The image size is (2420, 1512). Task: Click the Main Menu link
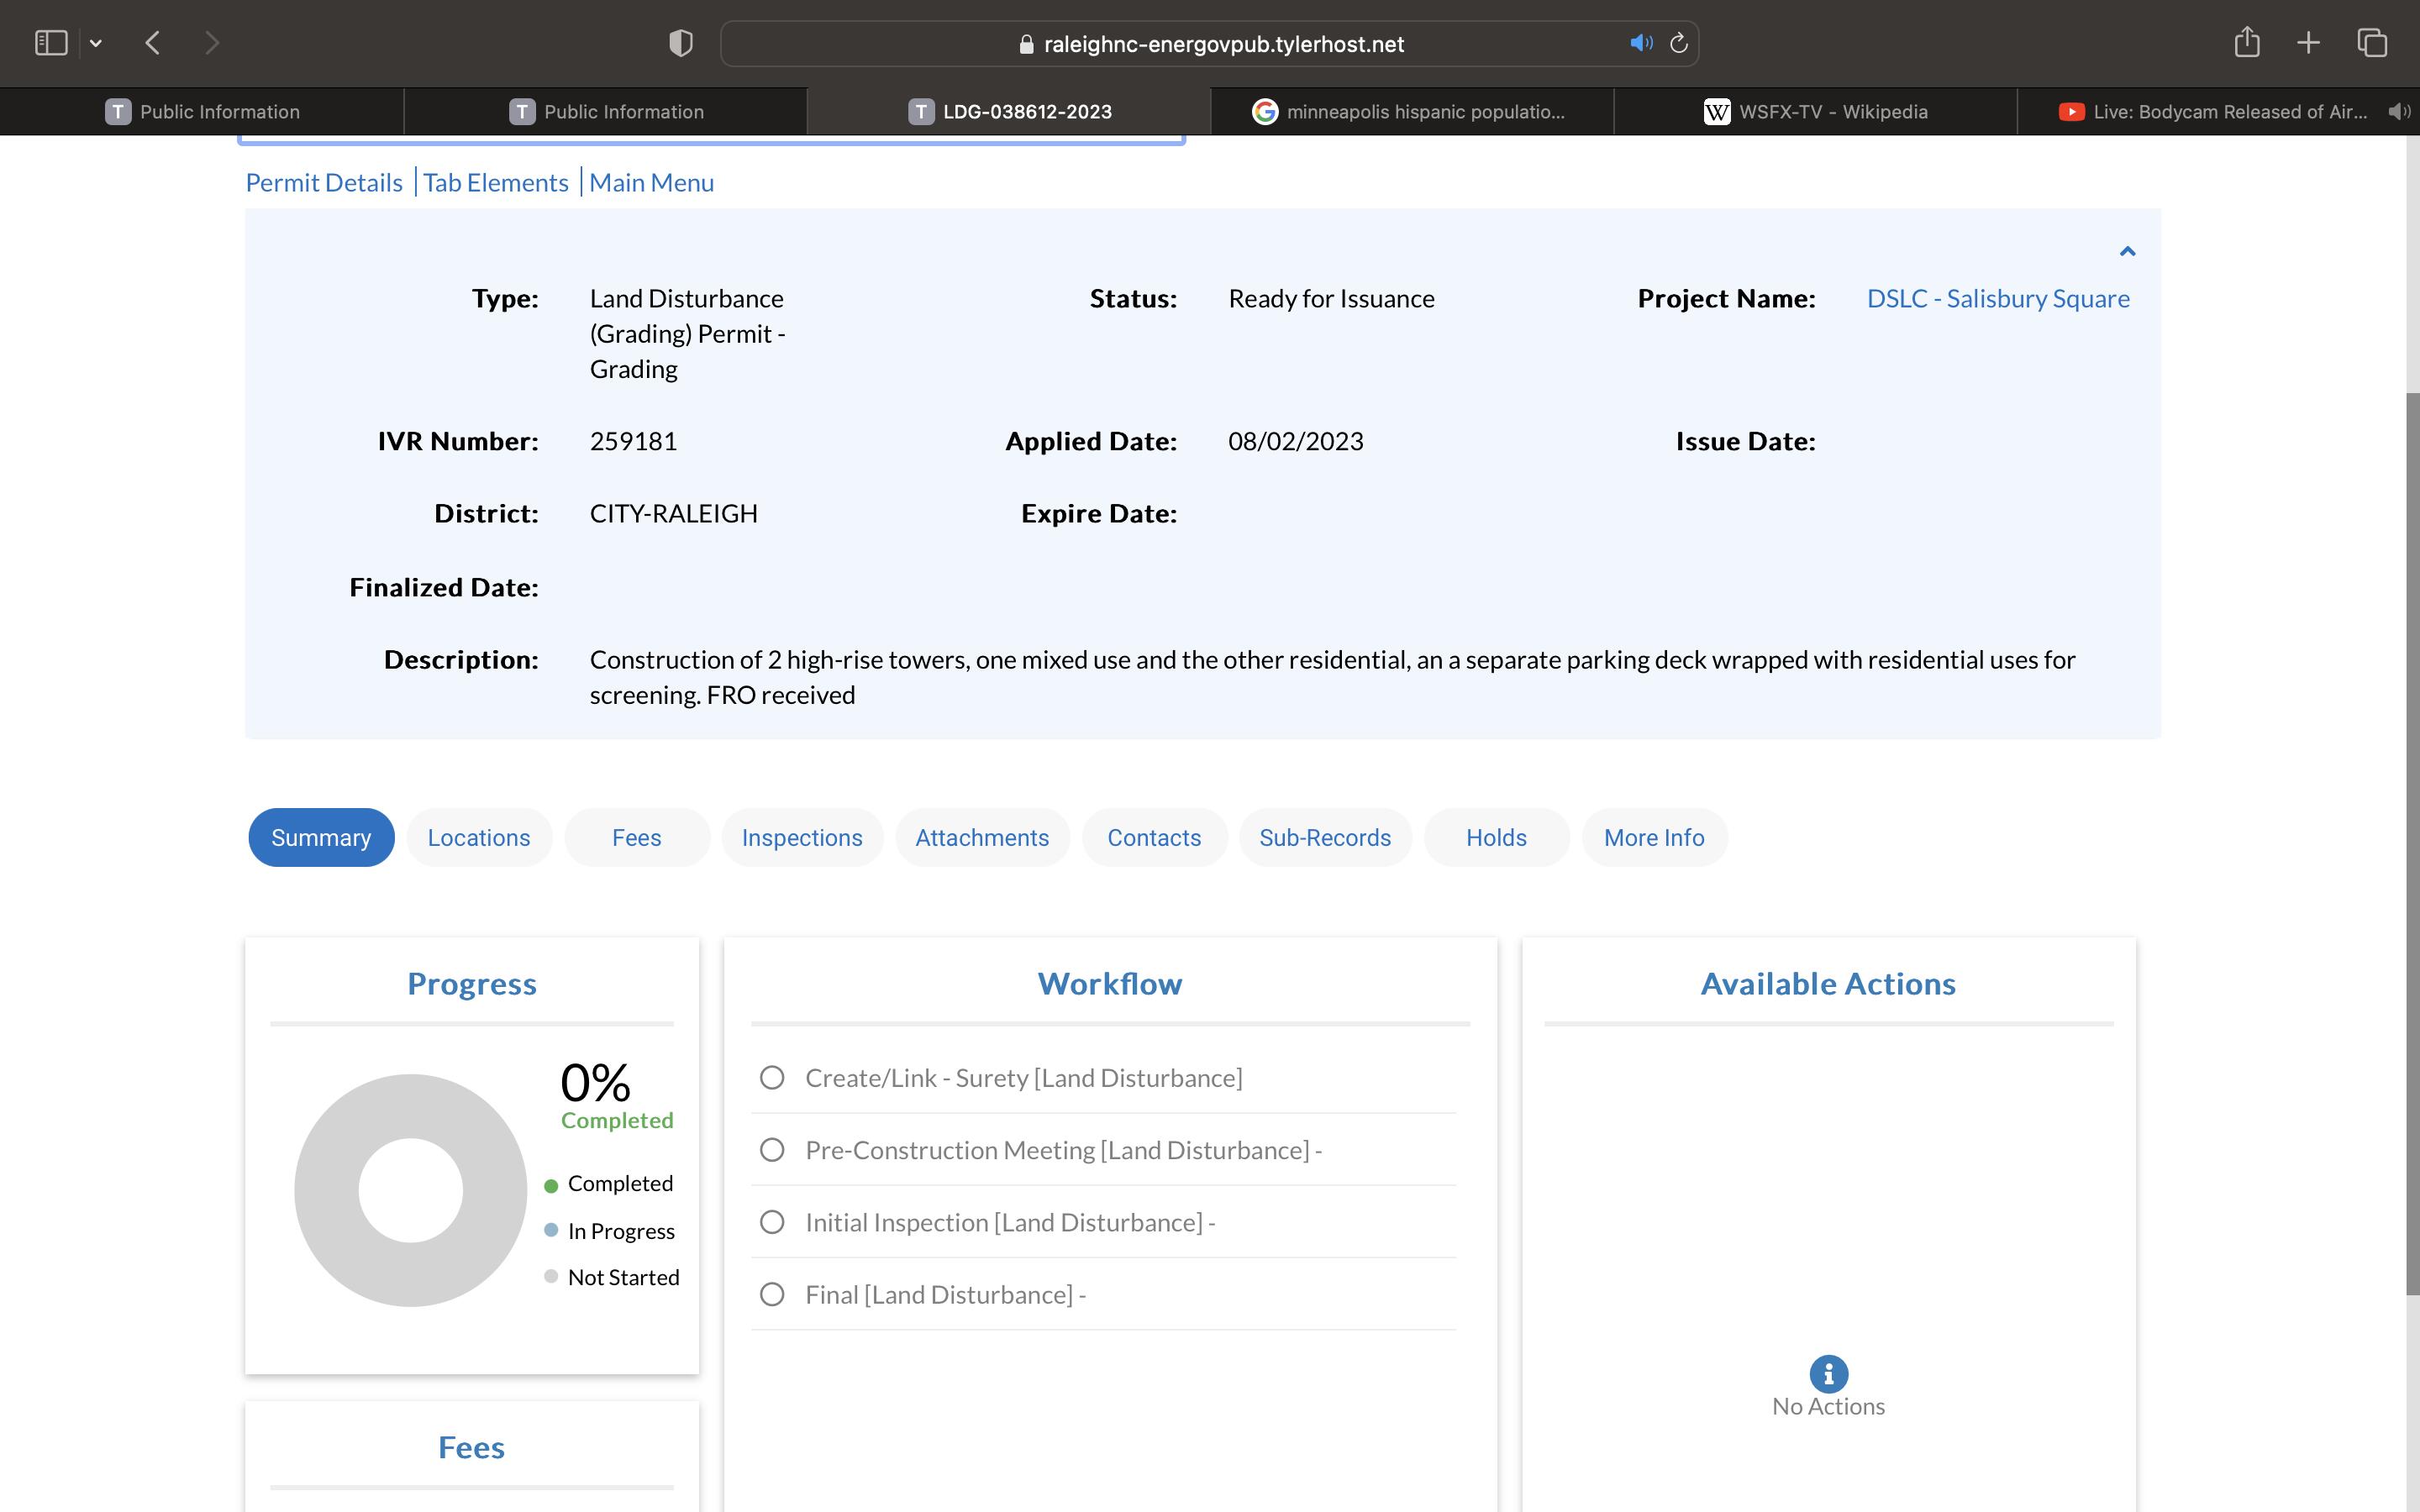pos(651,182)
